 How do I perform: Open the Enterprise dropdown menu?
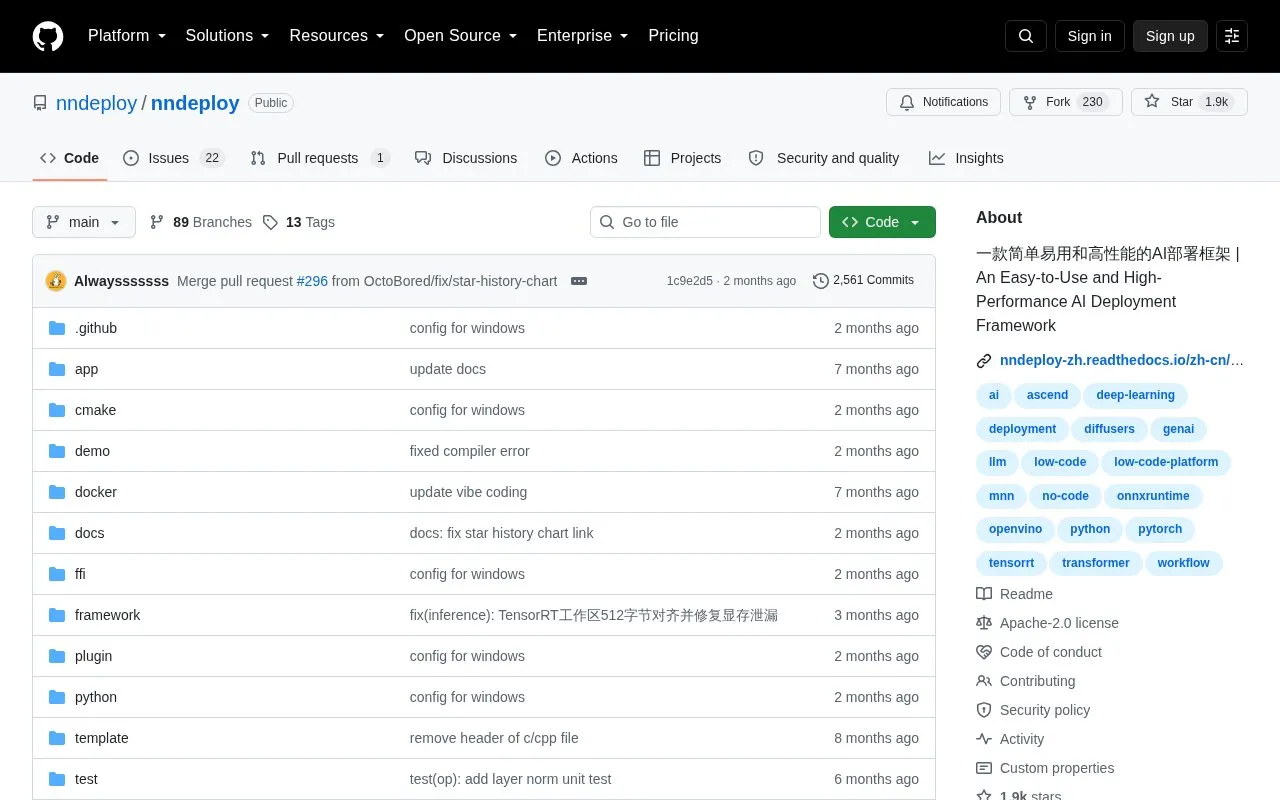pyautogui.click(x=583, y=36)
